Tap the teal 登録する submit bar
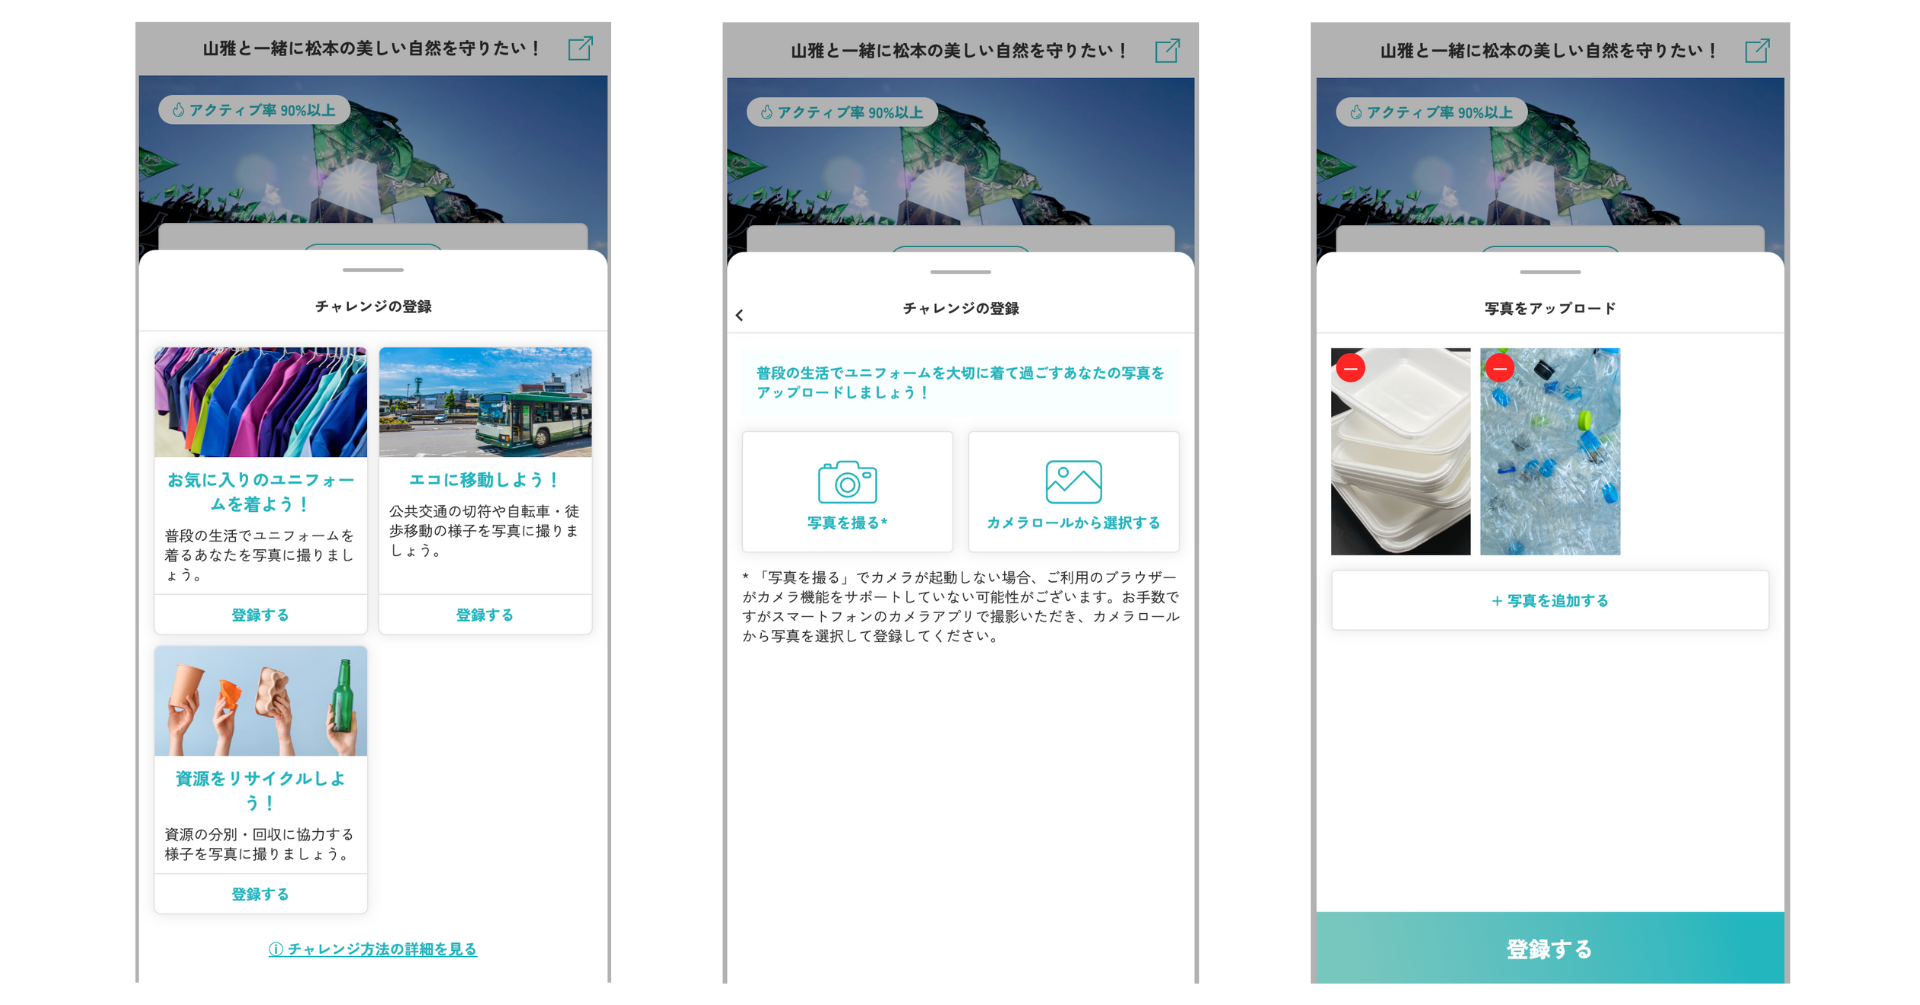Image resolution: width=1920 pixels, height=1005 pixels. tap(1549, 947)
